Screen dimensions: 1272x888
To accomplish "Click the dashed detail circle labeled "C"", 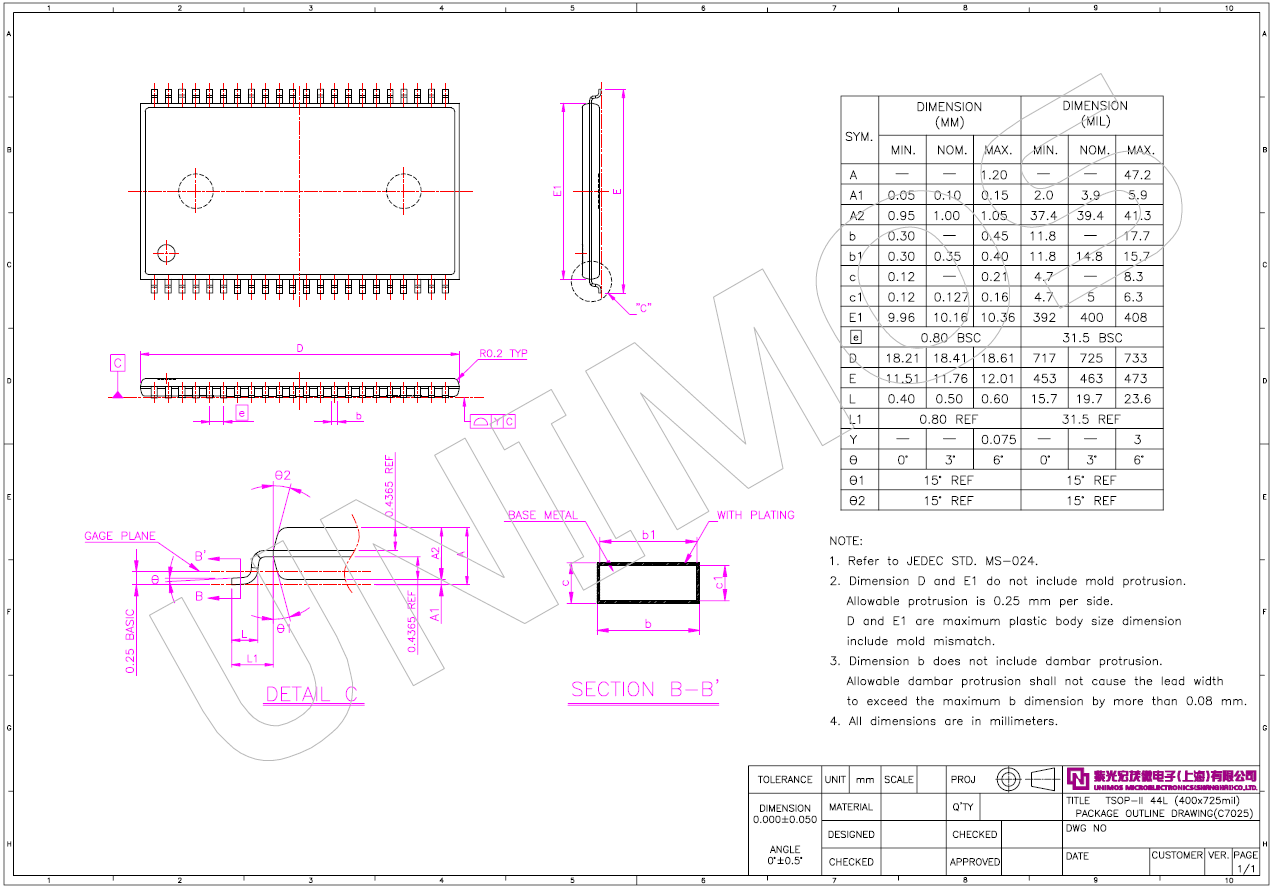I will click(589, 282).
